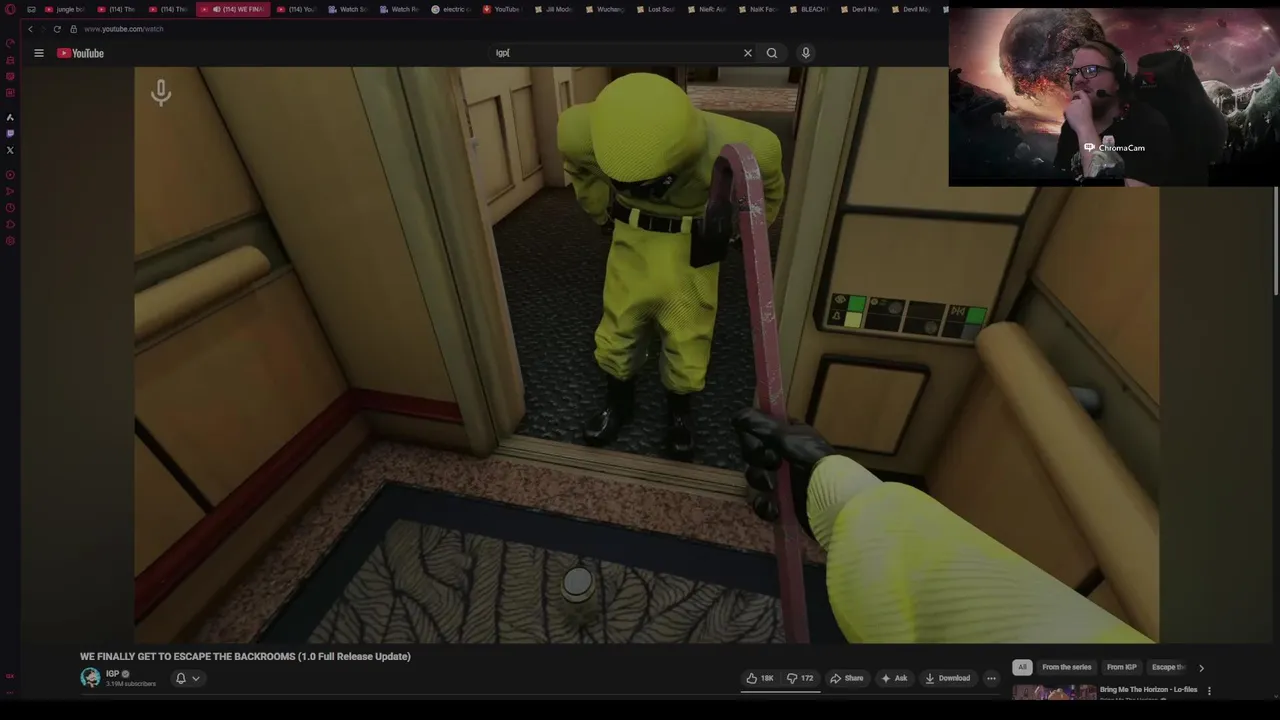Click the Download button
Image resolution: width=1280 pixels, height=720 pixels.
(x=947, y=678)
